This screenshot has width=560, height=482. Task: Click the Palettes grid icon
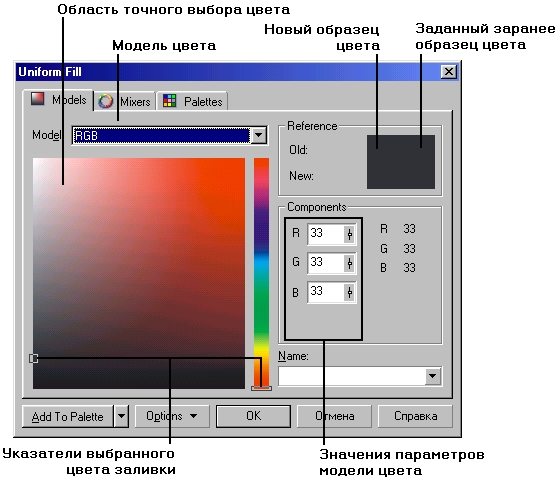[170, 101]
